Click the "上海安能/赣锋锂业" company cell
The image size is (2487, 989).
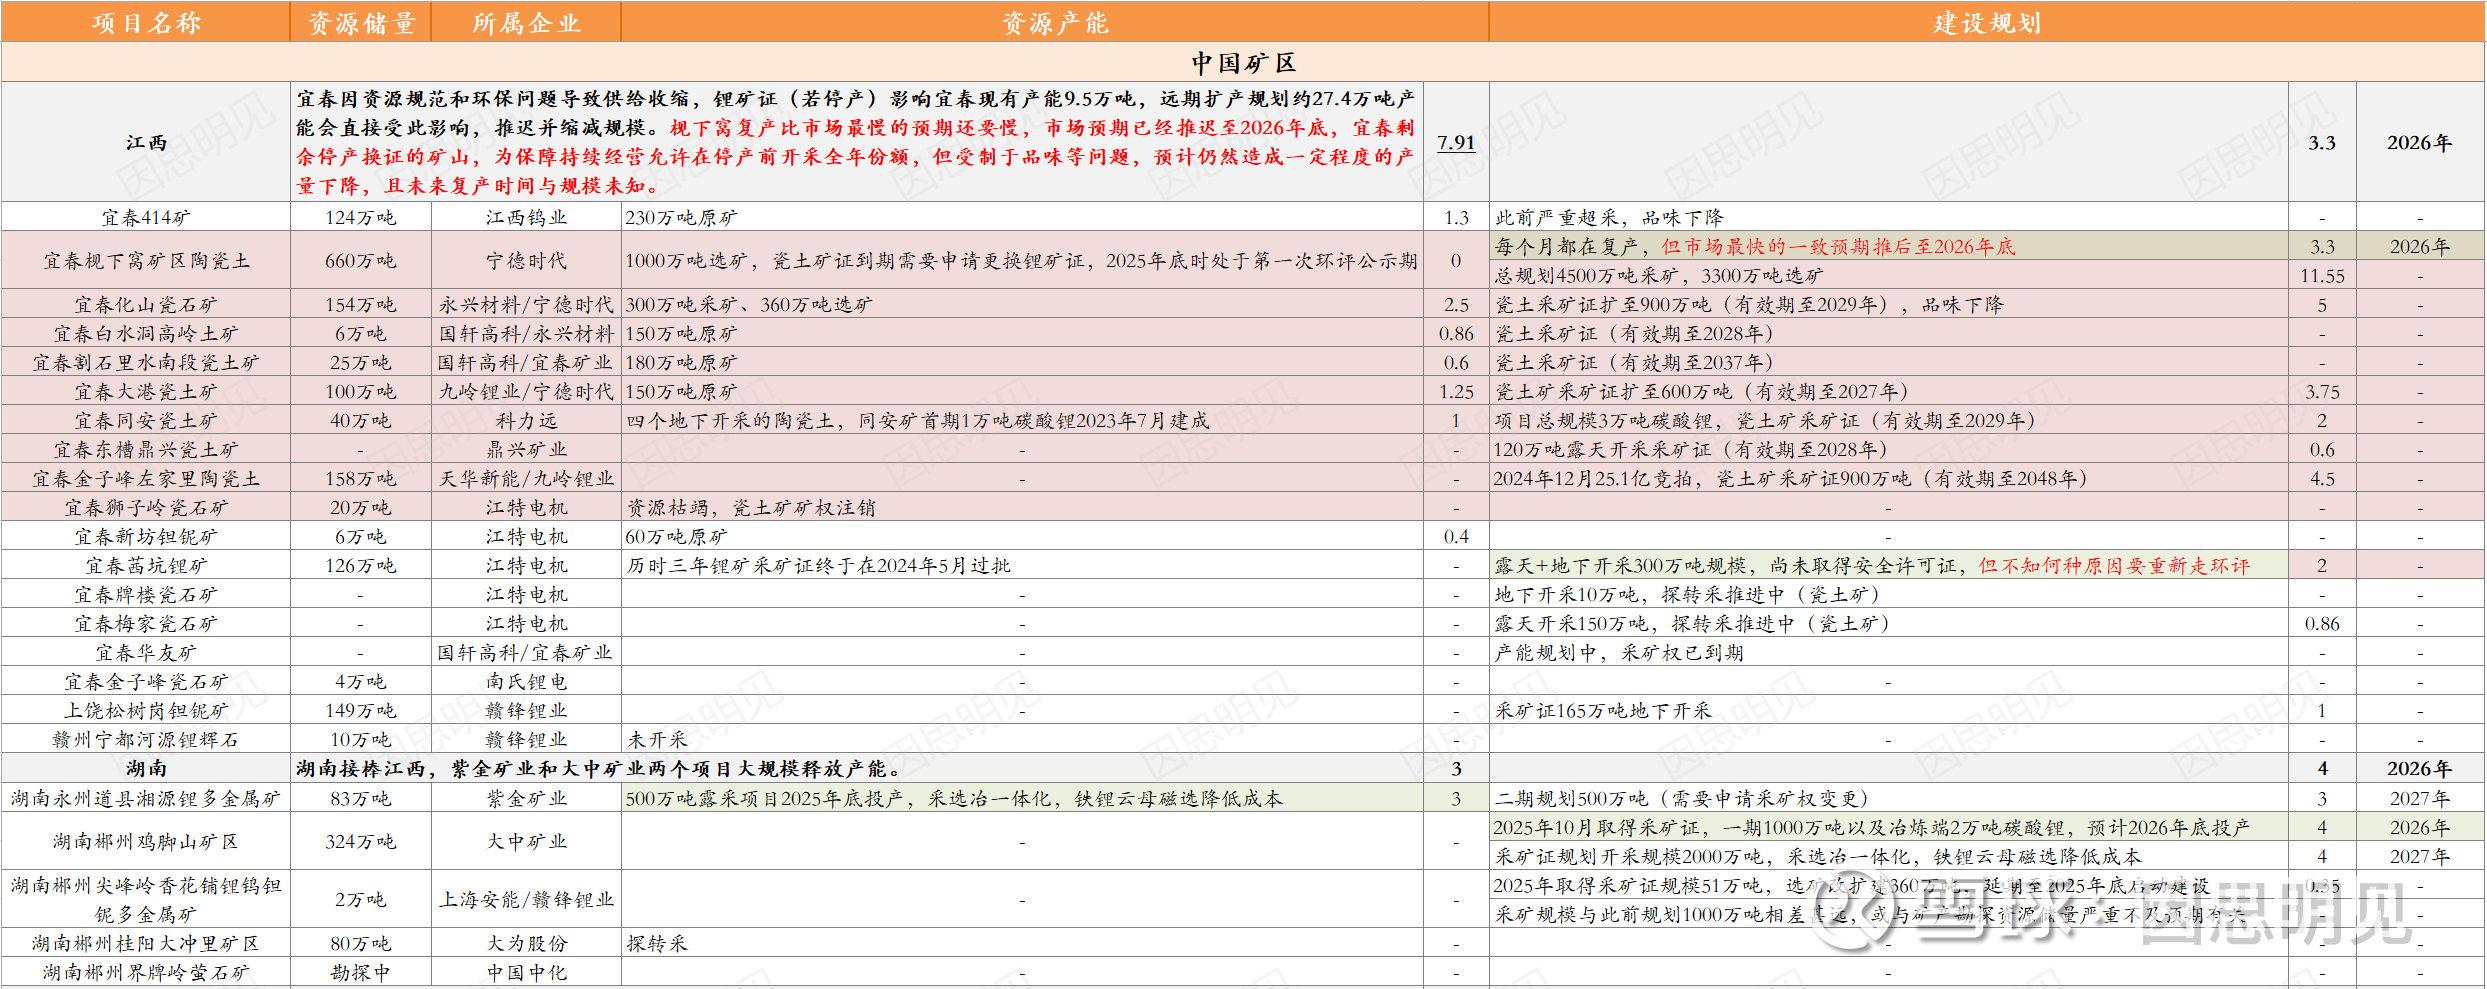pyautogui.click(x=526, y=899)
